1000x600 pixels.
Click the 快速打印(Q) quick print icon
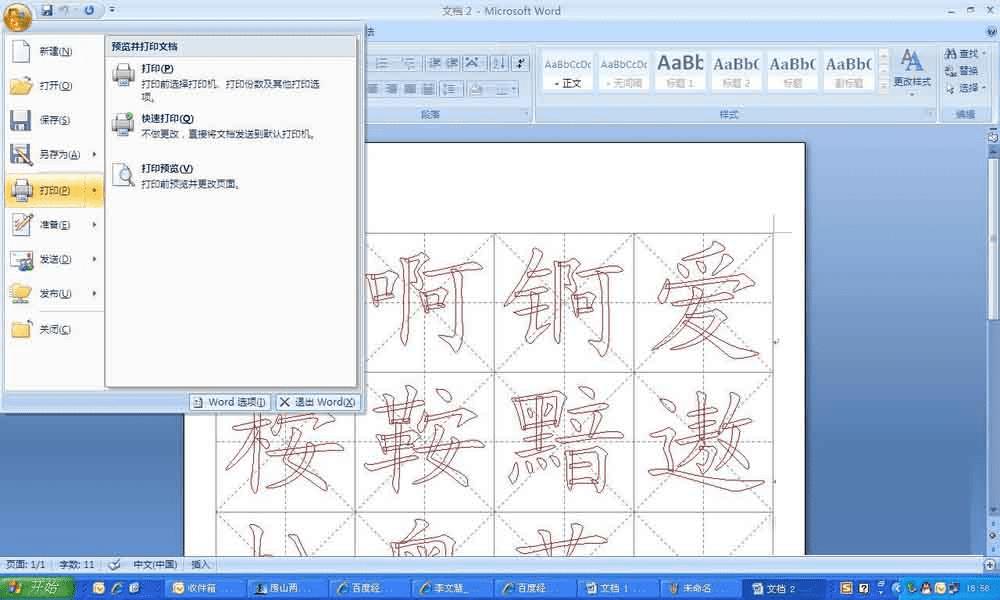[x=123, y=124]
